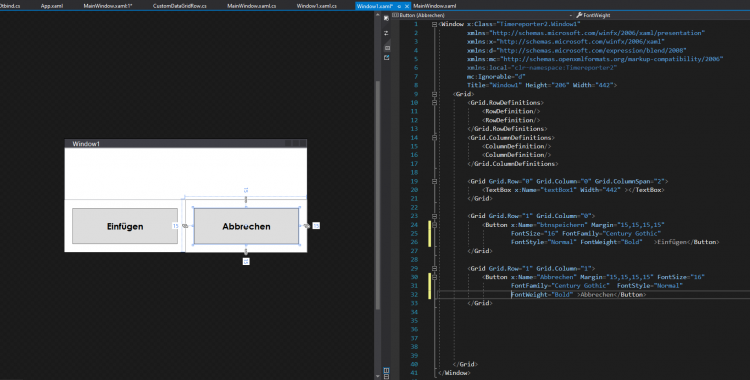Image resolution: width=750 pixels, height=380 pixels.
Task: Switch to the MainWindow.xaml.cs tab
Action: (252, 6)
